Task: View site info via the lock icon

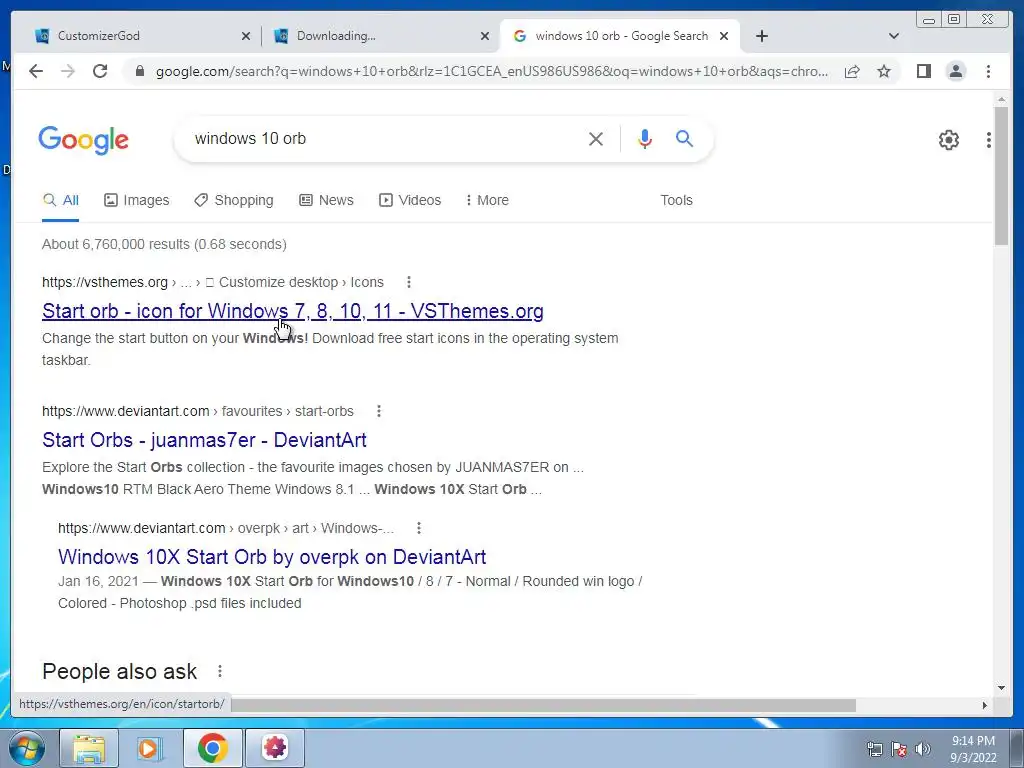Action: coord(139,71)
